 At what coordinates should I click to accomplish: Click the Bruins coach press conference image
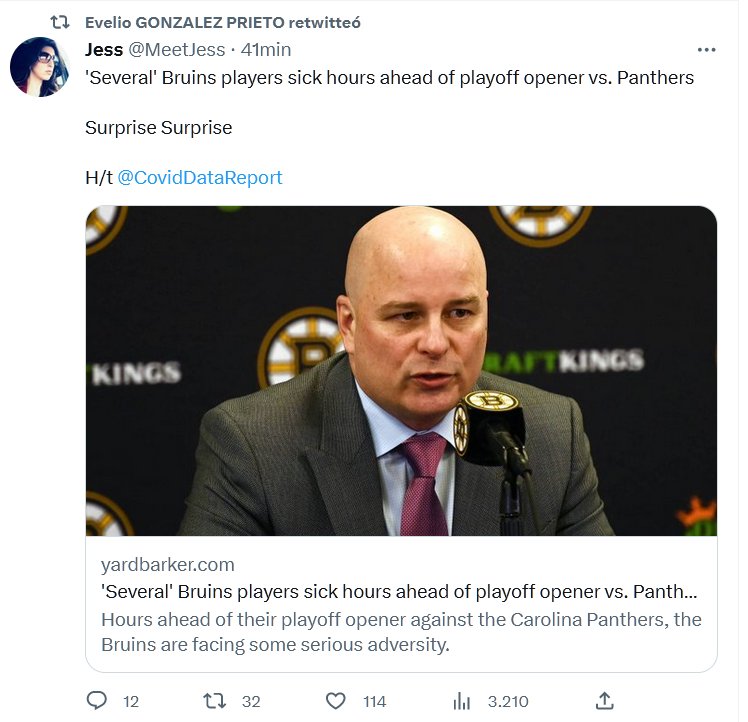click(401, 370)
